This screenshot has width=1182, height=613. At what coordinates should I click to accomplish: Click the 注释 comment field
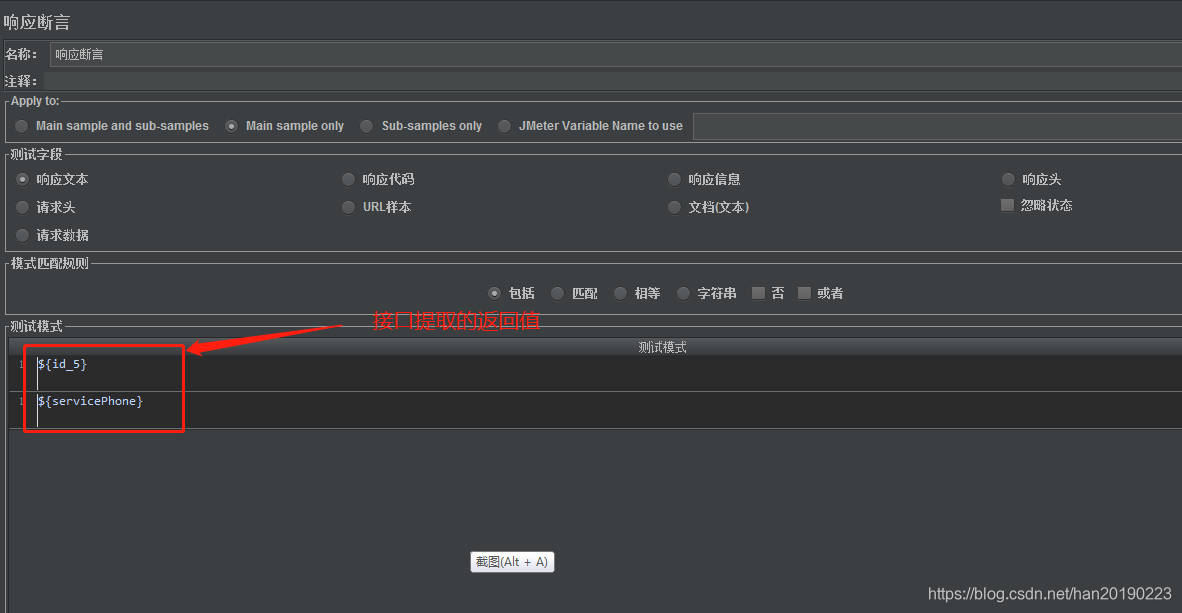click(613, 81)
